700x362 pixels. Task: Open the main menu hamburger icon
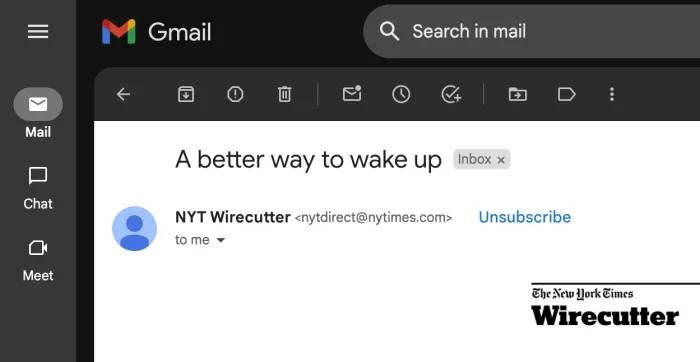(x=38, y=31)
